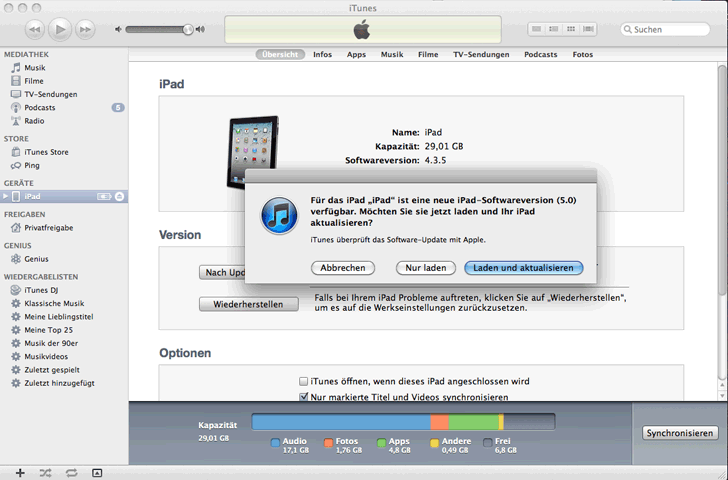Open Genius in the sidebar

pyautogui.click(x=36, y=259)
